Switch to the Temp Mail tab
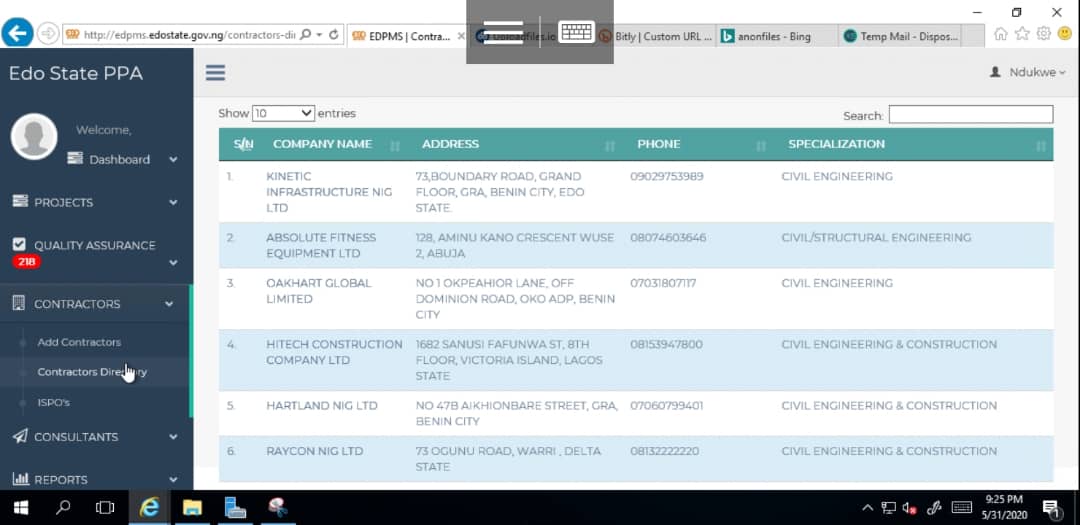Screen dimensions: 1080x525 click(900, 37)
